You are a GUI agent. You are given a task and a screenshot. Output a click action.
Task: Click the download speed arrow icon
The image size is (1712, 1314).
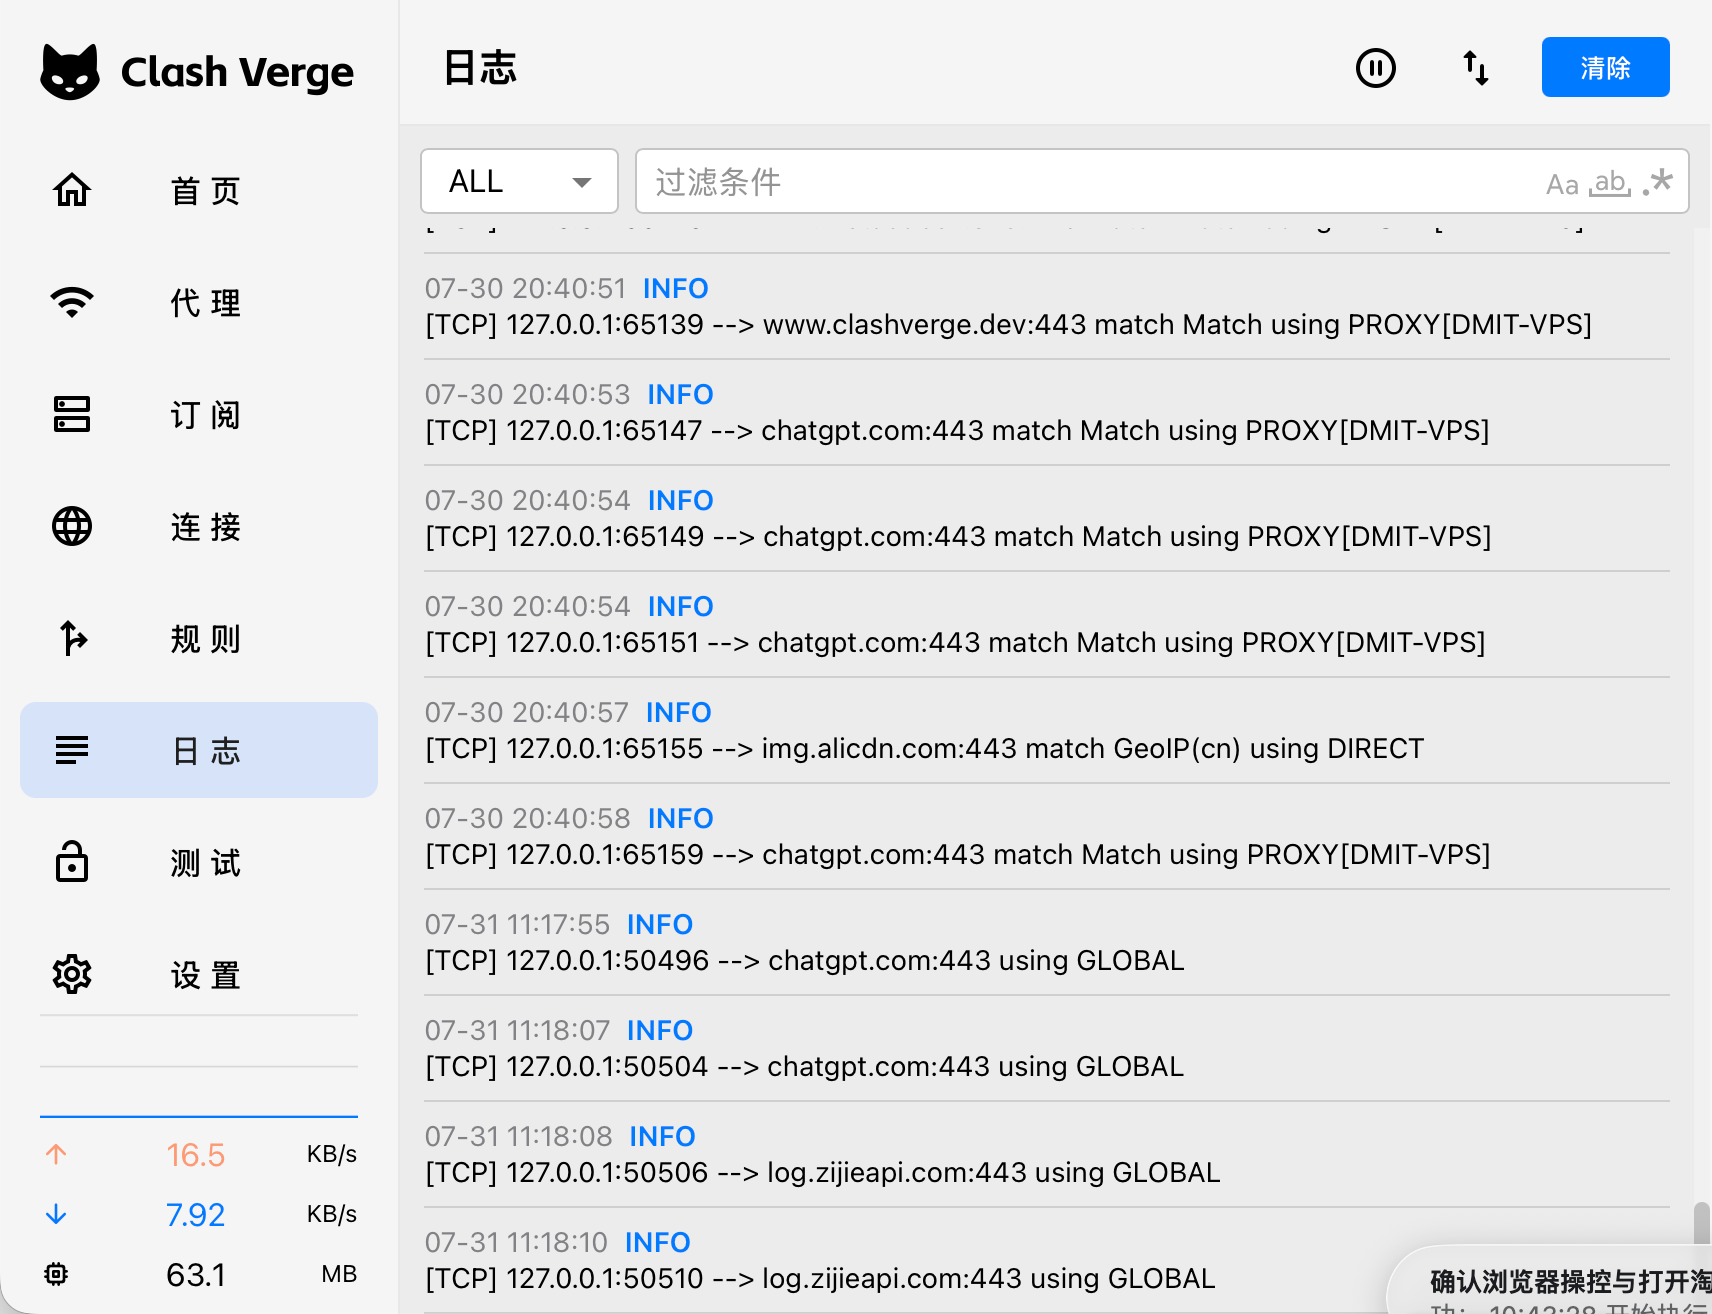click(x=56, y=1214)
